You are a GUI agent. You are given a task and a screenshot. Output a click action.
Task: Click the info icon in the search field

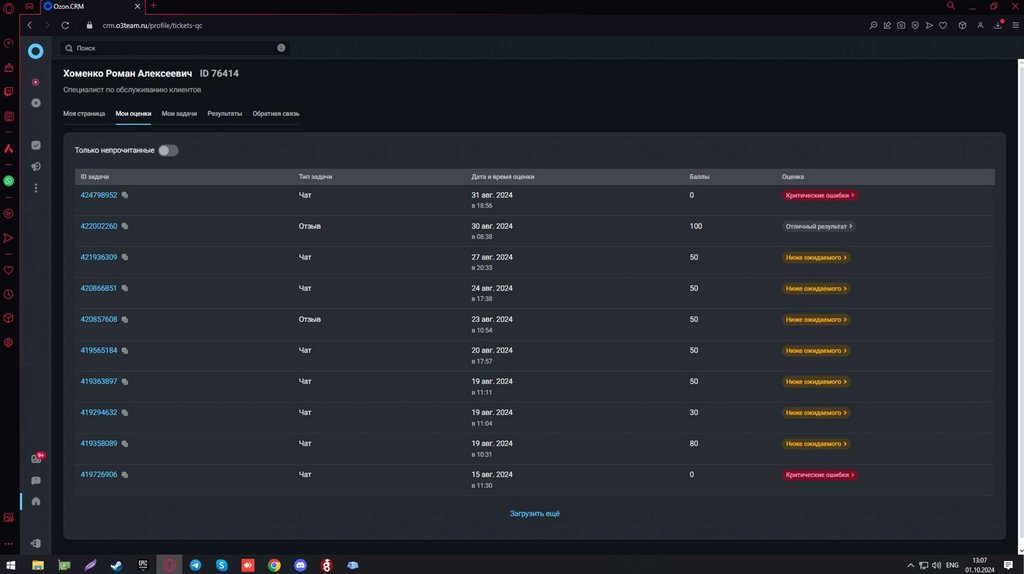click(281, 48)
